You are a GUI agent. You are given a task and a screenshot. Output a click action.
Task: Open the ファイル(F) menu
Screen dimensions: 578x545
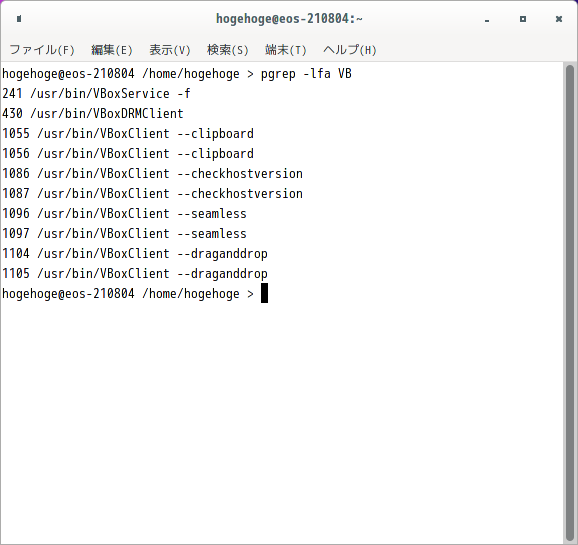point(42,50)
